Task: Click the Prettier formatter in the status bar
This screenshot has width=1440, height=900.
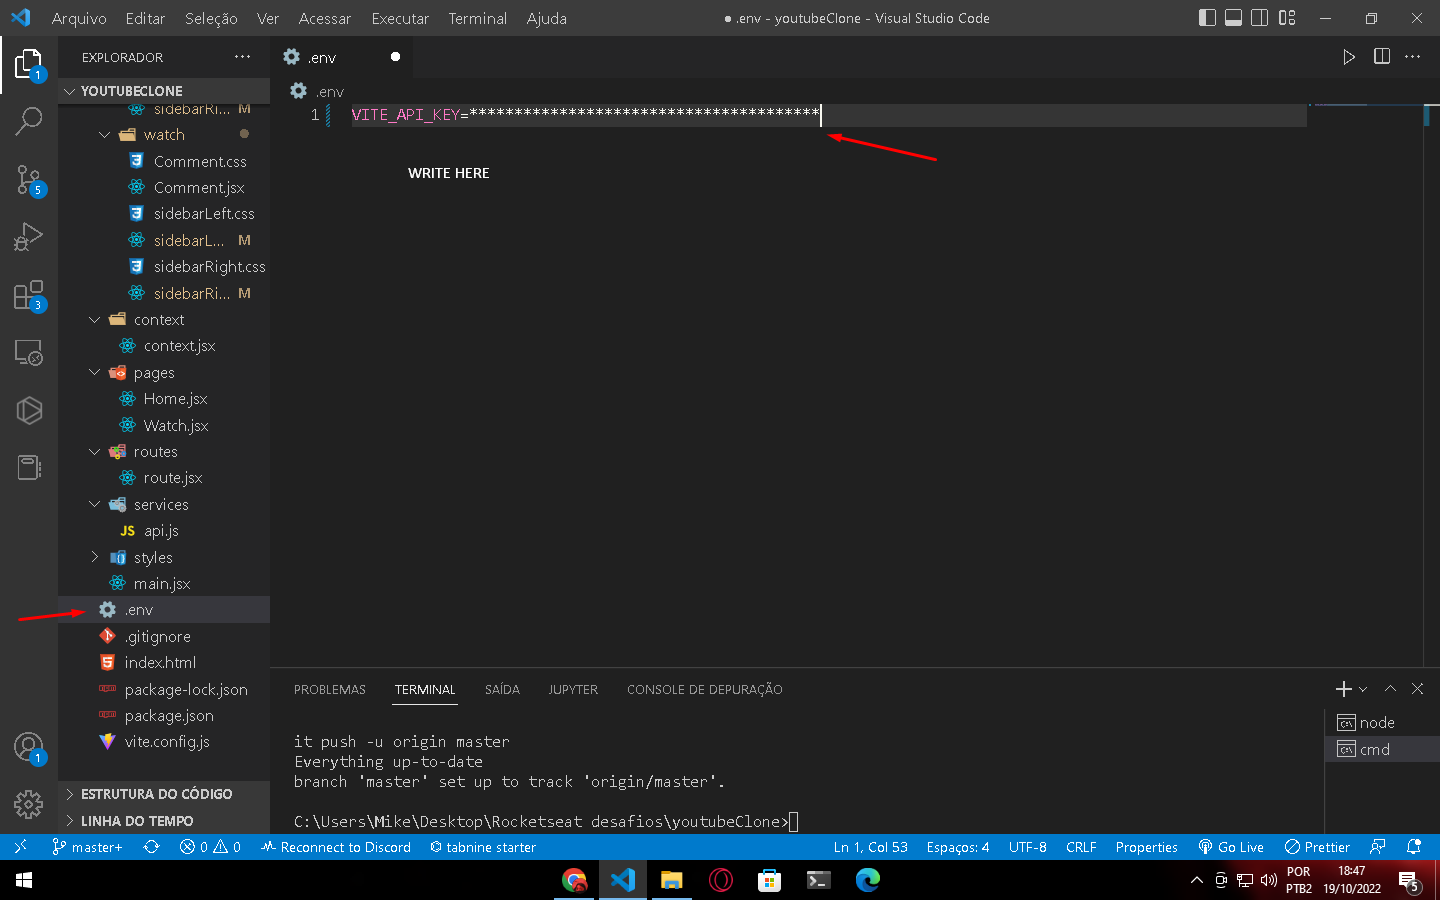Action: 1317,847
